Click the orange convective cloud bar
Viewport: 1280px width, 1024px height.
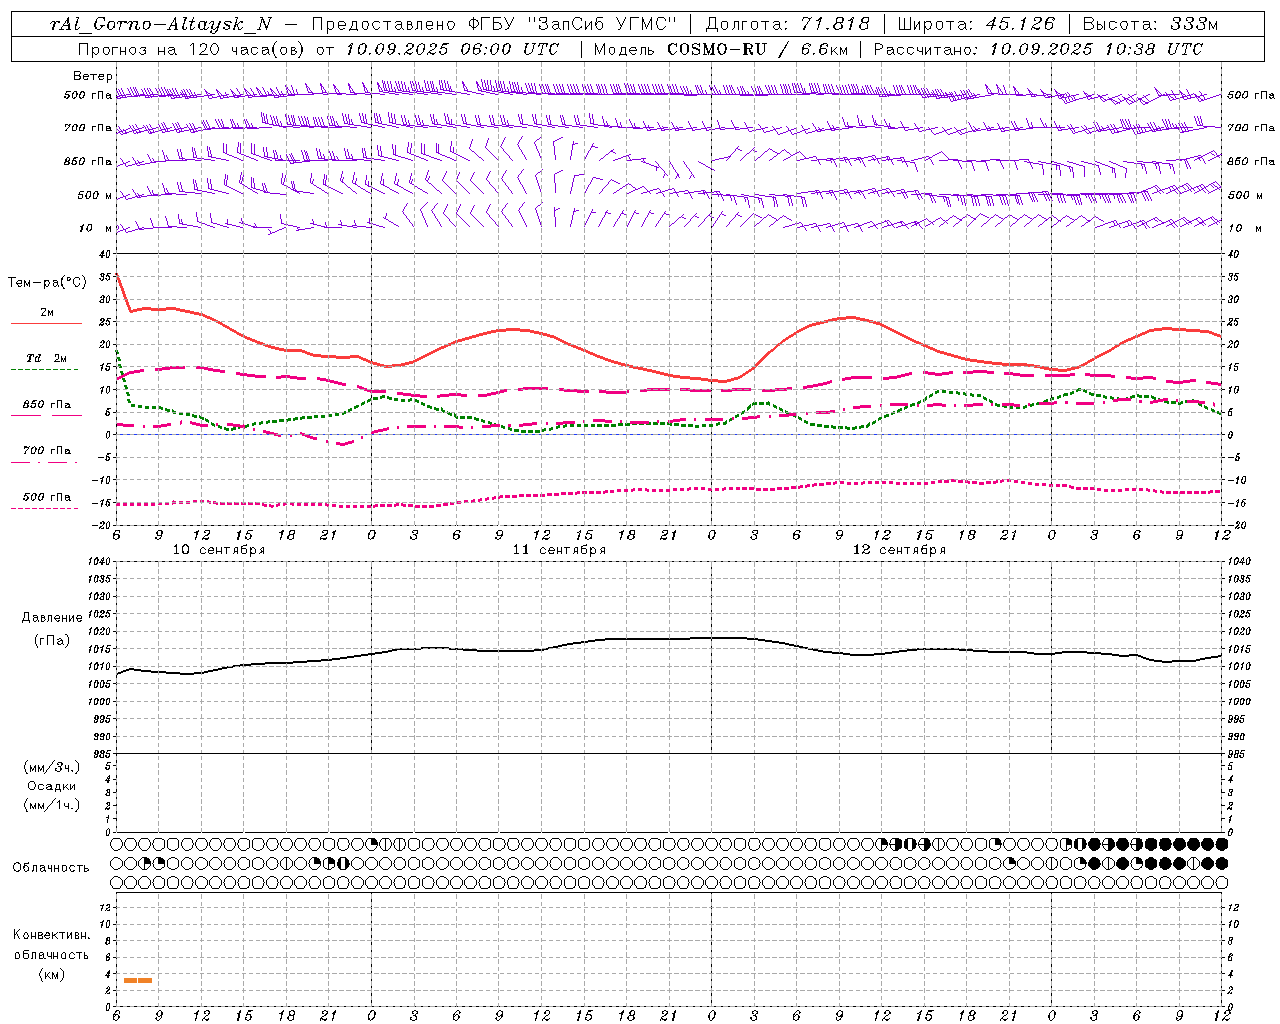coord(138,981)
